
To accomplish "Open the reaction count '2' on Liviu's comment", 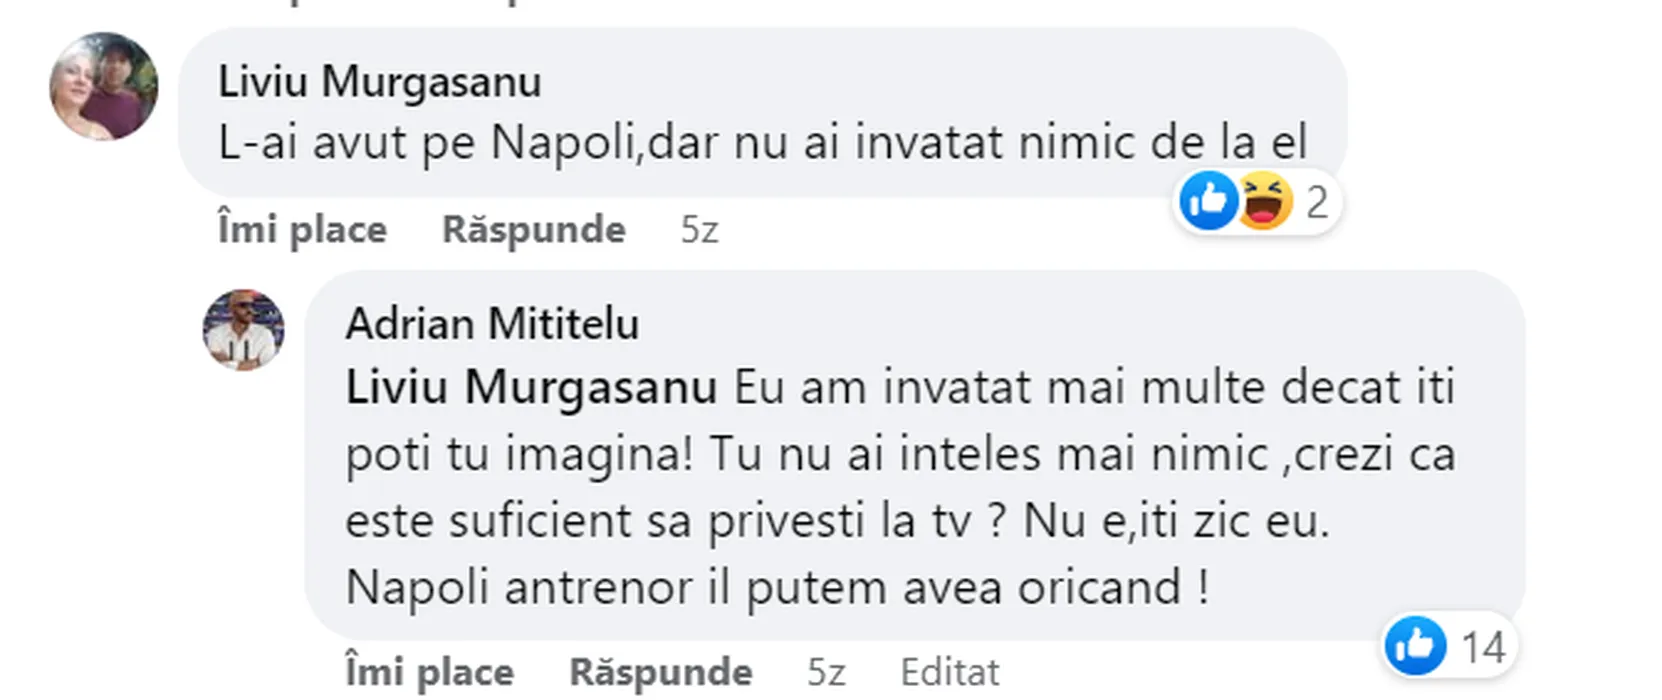I will (1316, 203).
